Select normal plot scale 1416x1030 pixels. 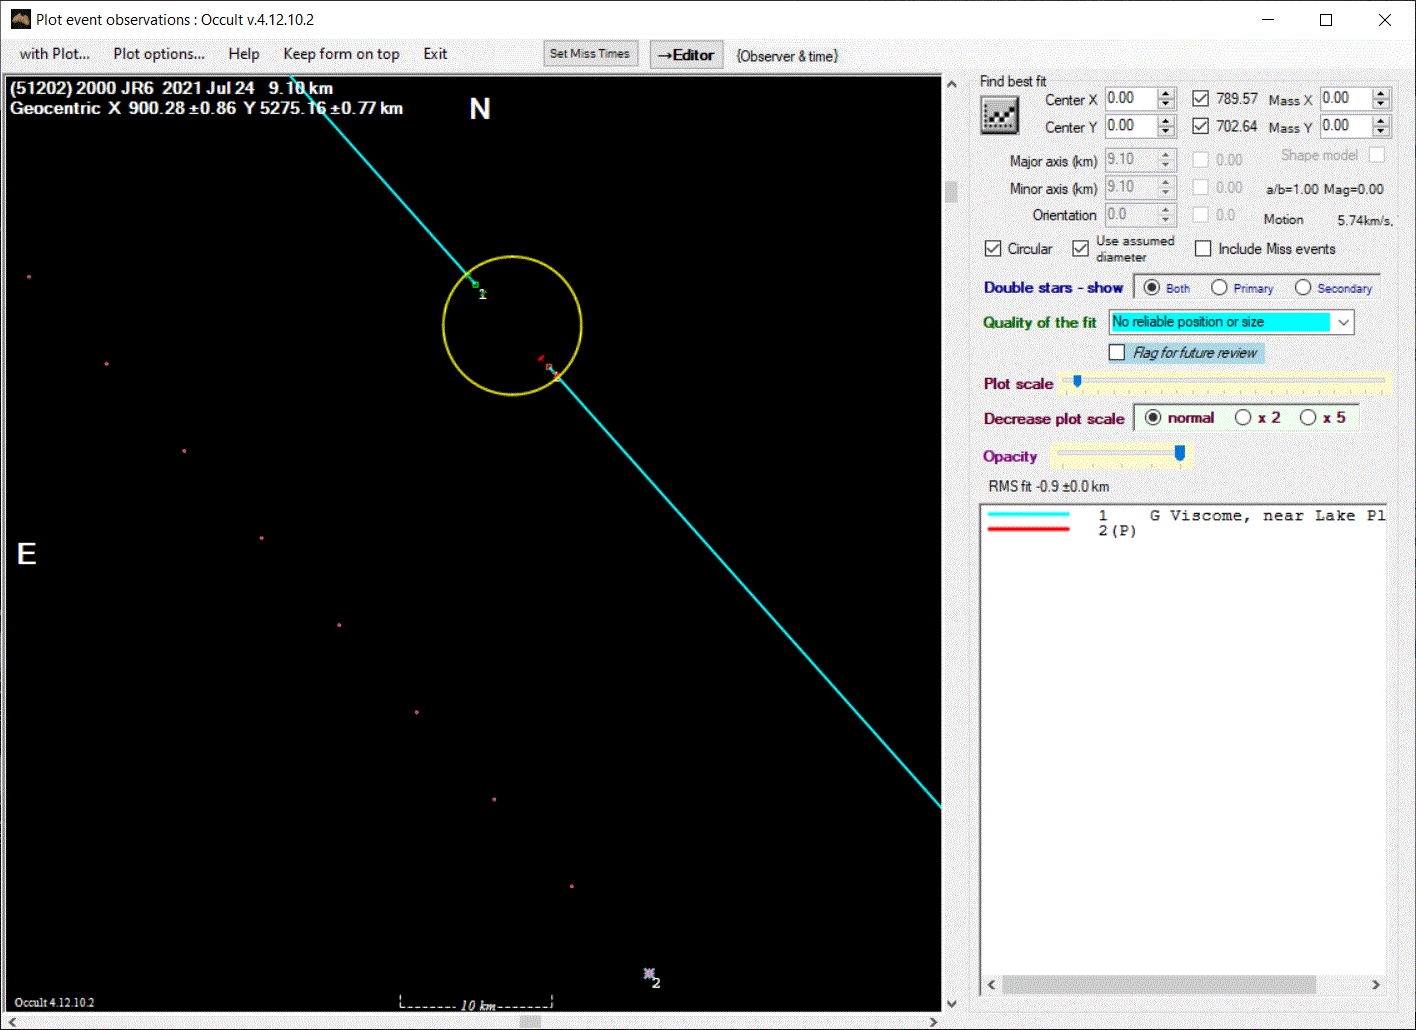1153,418
